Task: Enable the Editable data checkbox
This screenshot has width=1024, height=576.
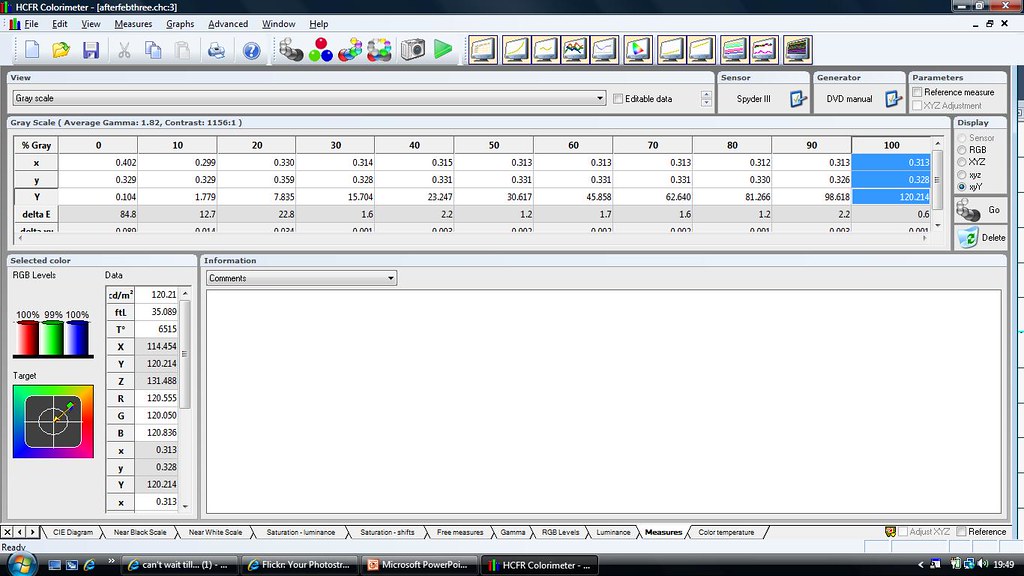Action: pyautogui.click(x=618, y=99)
